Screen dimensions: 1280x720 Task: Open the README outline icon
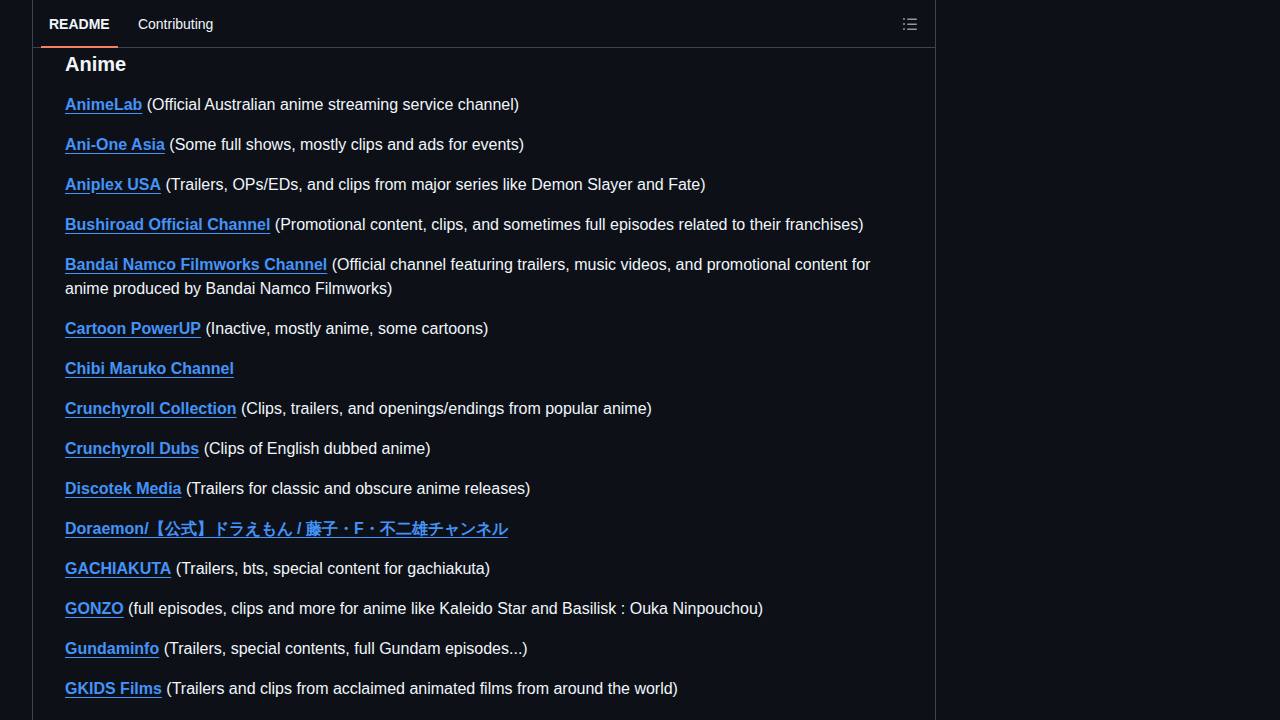click(909, 24)
